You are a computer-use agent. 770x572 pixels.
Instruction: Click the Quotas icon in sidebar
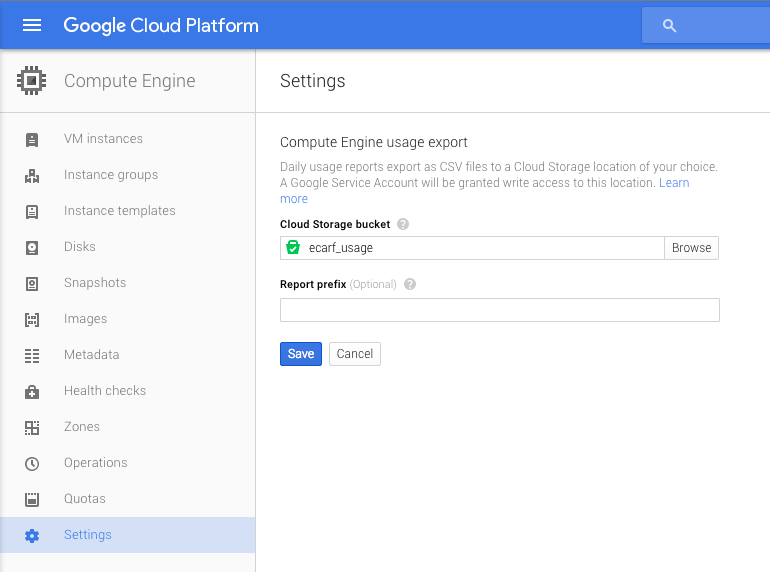(x=32, y=499)
